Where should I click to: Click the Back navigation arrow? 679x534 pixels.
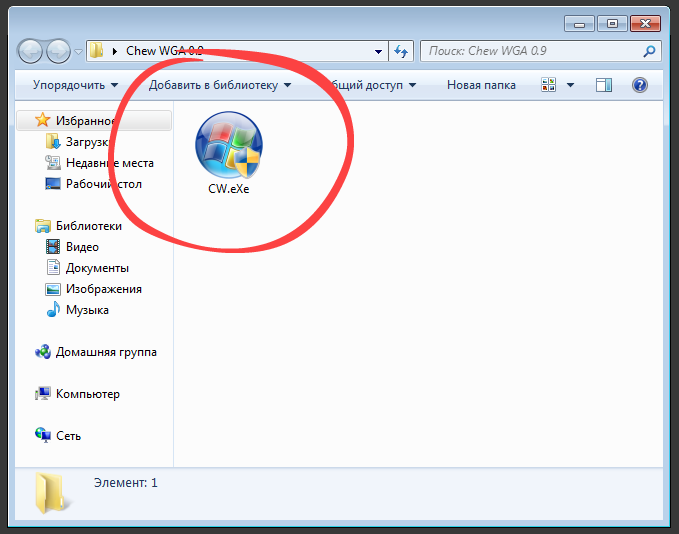(x=31, y=51)
